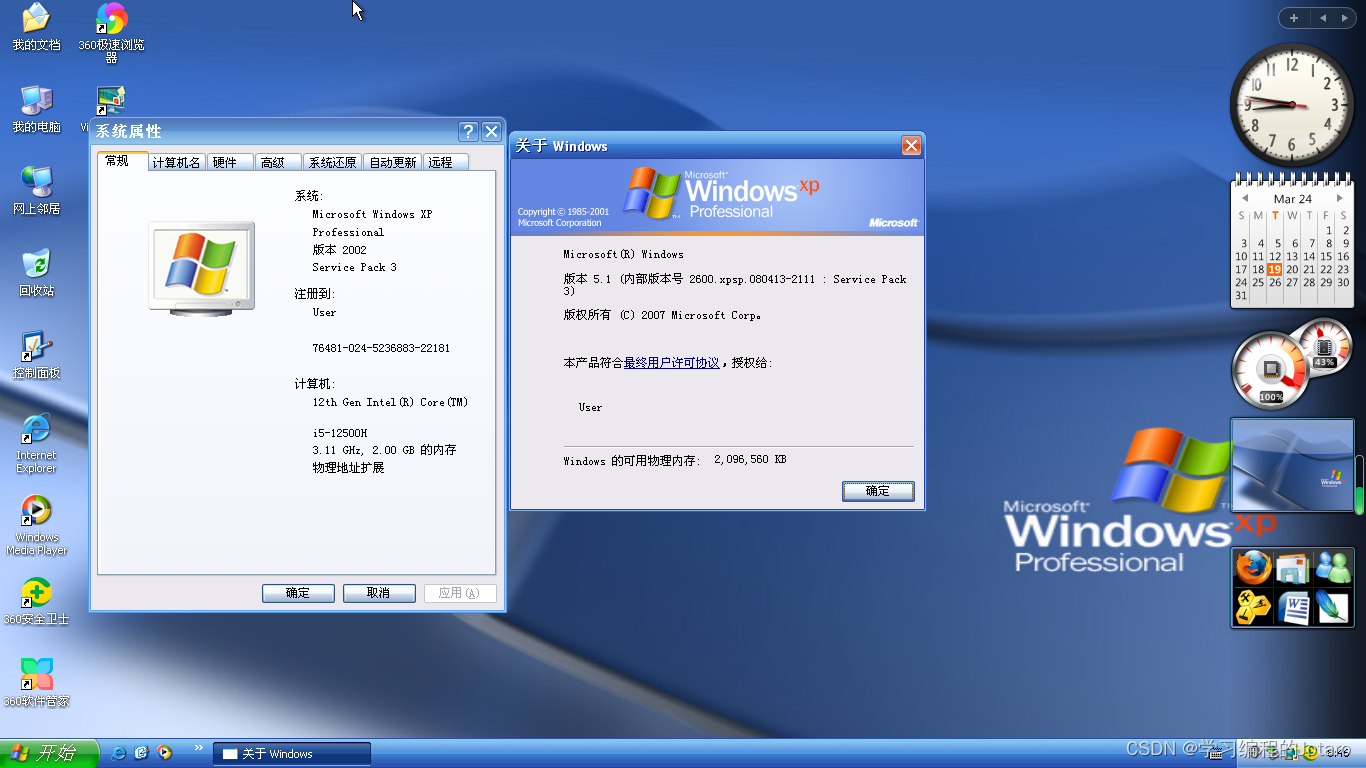Click the Service Pack 3 text in 系统属性
1366x768 pixels.
click(354, 267)
